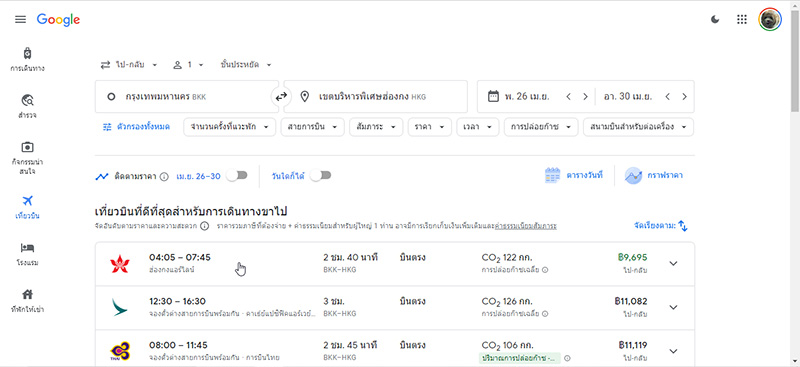This screenshot has height=367, width=800.
Task: Open the ไป-กลับ trip type dropdown
Action: [129, 65]
